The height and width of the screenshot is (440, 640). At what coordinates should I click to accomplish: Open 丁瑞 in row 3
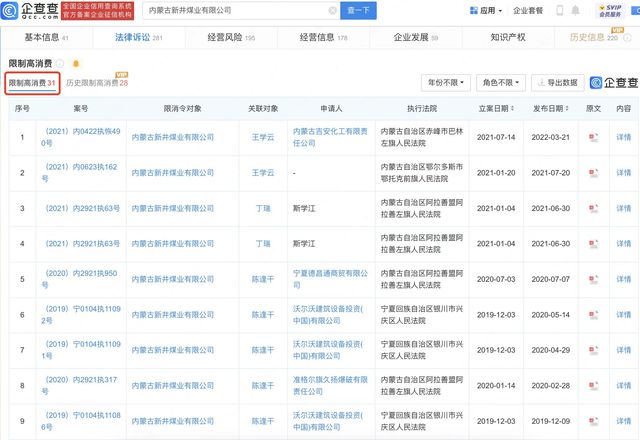263,209
